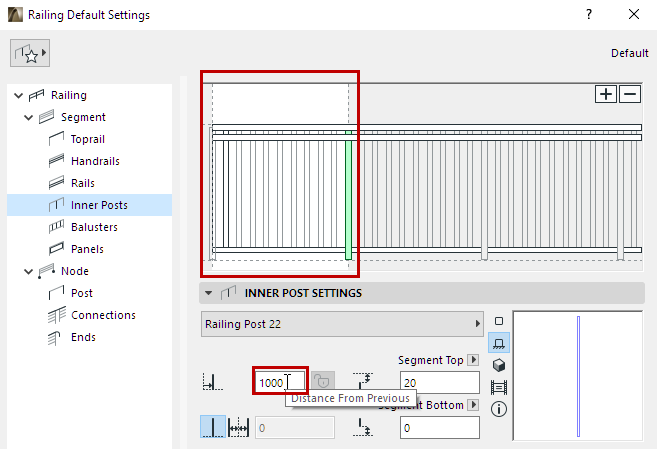657x449 pixels.
Task: Click the Ends icon in tree
Action: pyautogui.click(x=54, y=338)
